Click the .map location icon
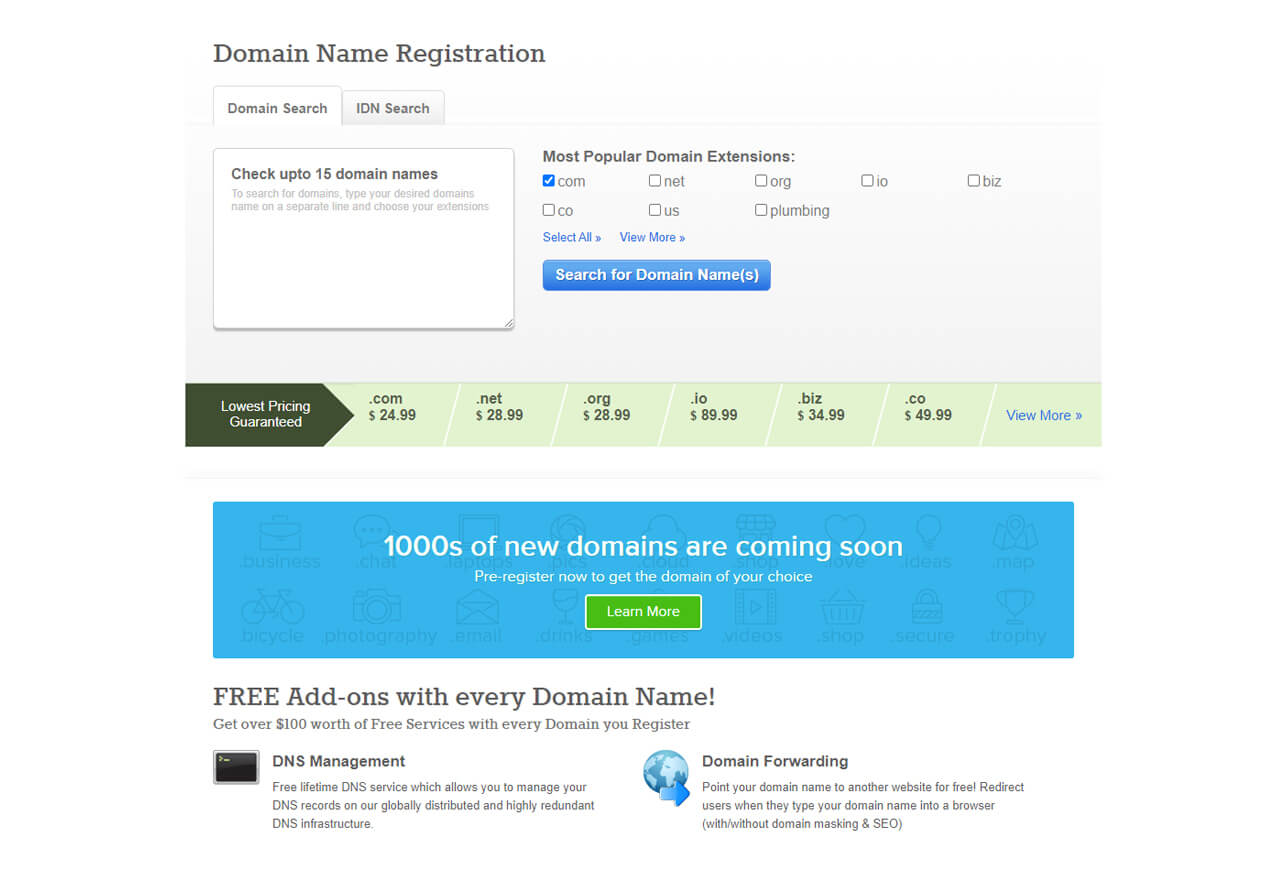Image resolution: width=1268 pixels, height=872 pixels. coord(1014,535)
